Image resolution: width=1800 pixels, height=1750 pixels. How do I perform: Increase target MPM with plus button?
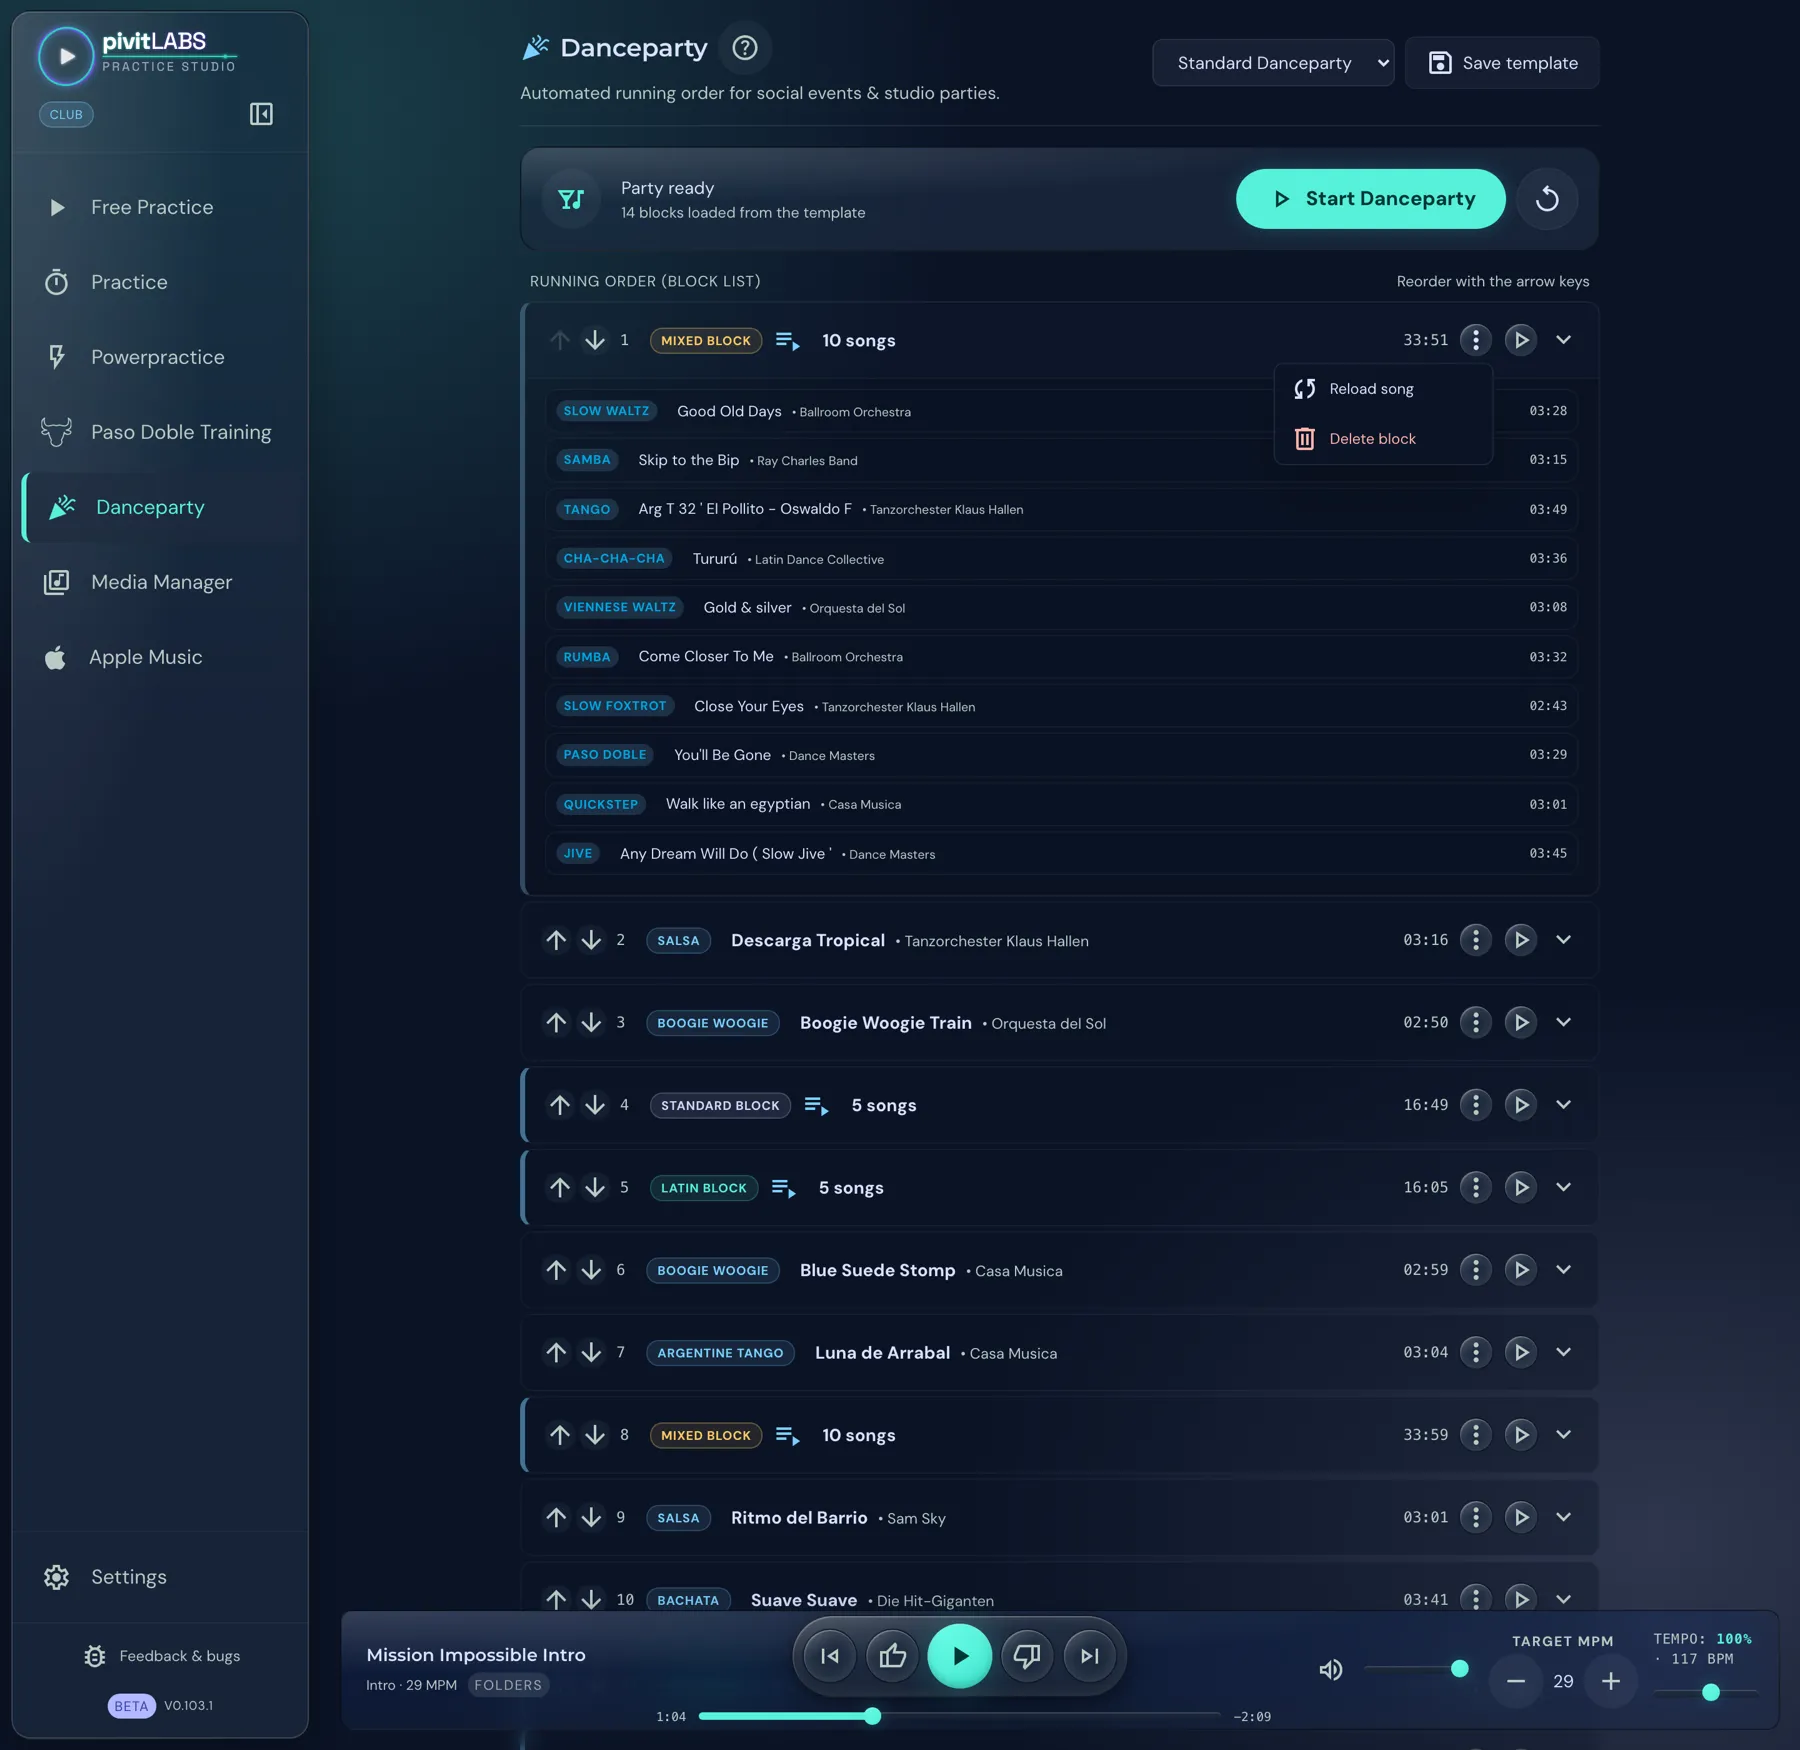tap(1611, 1681)
